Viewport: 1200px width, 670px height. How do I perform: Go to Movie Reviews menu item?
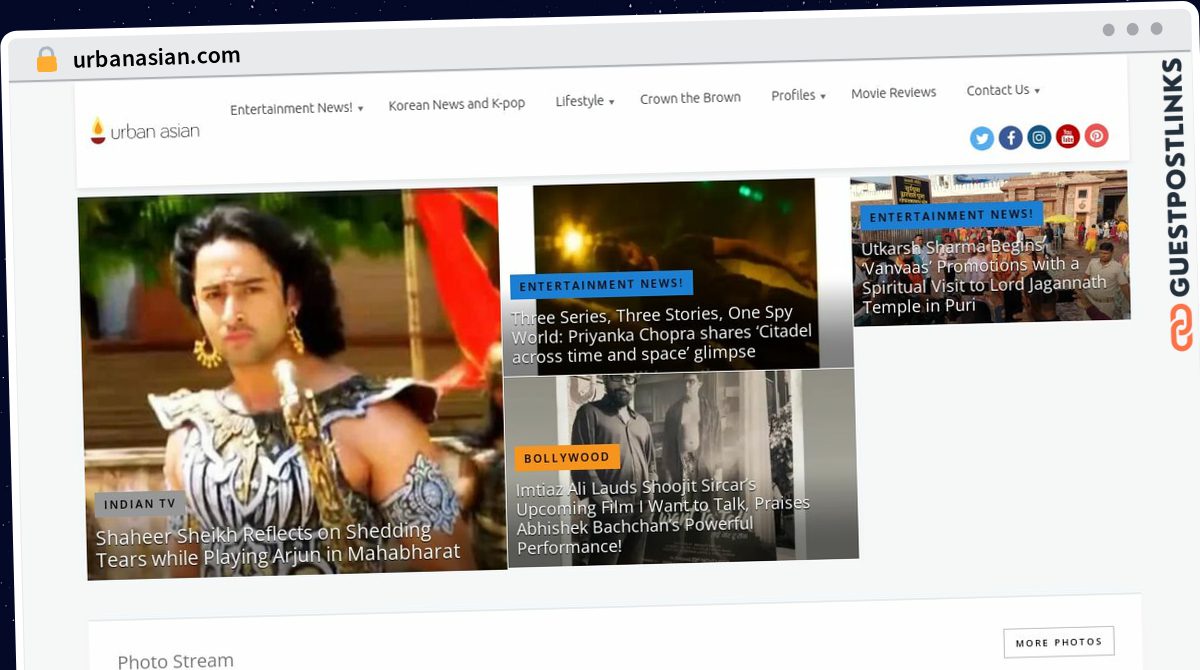[x=894, y=93]
